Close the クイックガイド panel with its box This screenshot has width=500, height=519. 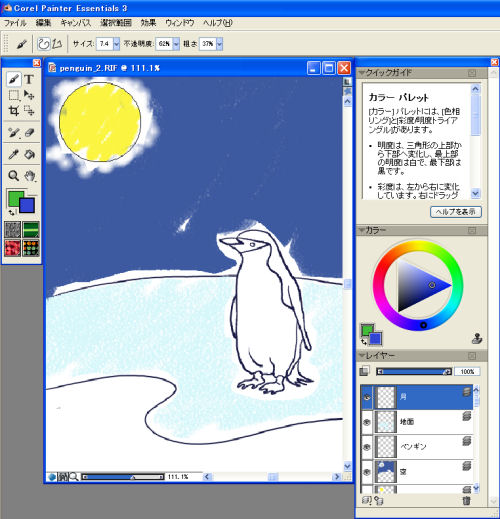coord(472,73)
